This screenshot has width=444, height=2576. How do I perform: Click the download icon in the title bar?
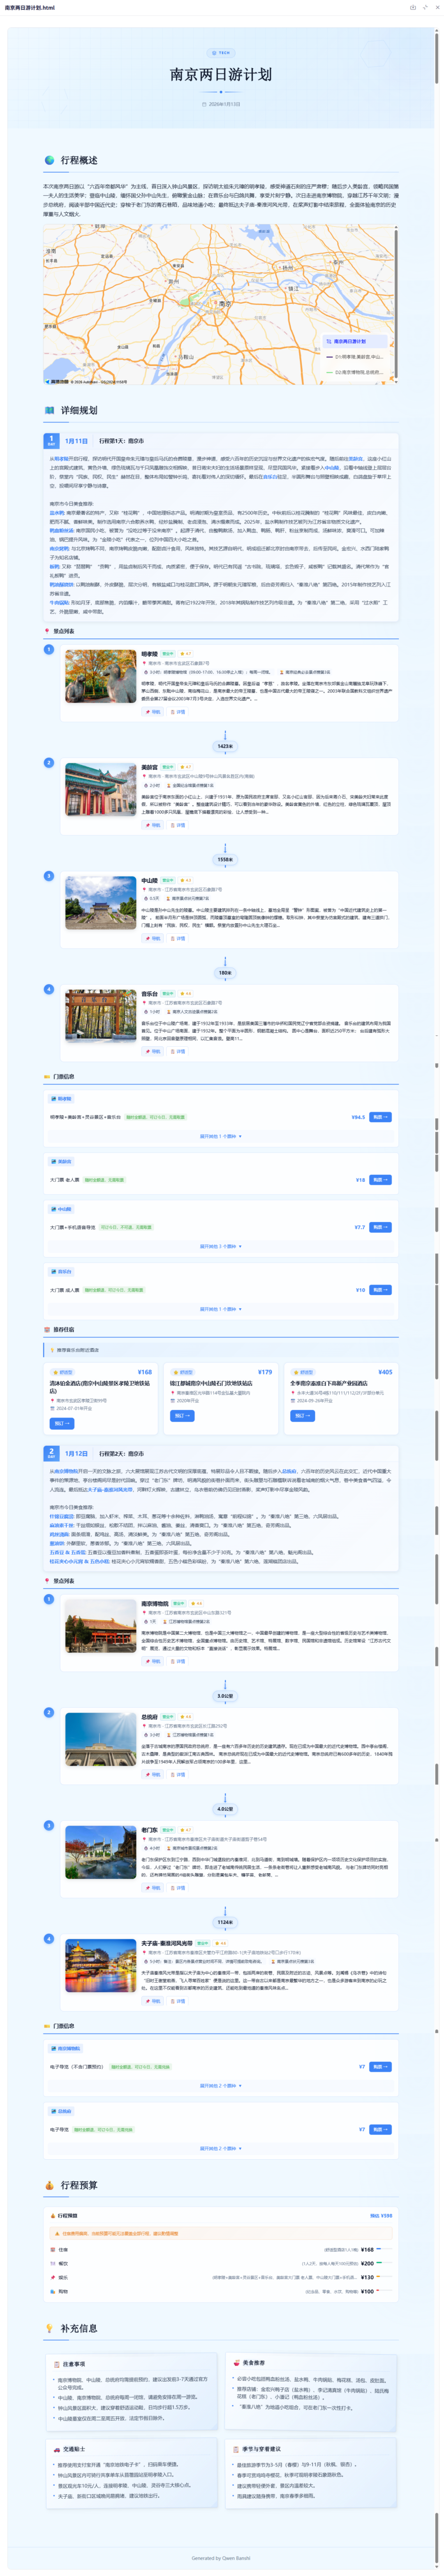click(413, 7)
